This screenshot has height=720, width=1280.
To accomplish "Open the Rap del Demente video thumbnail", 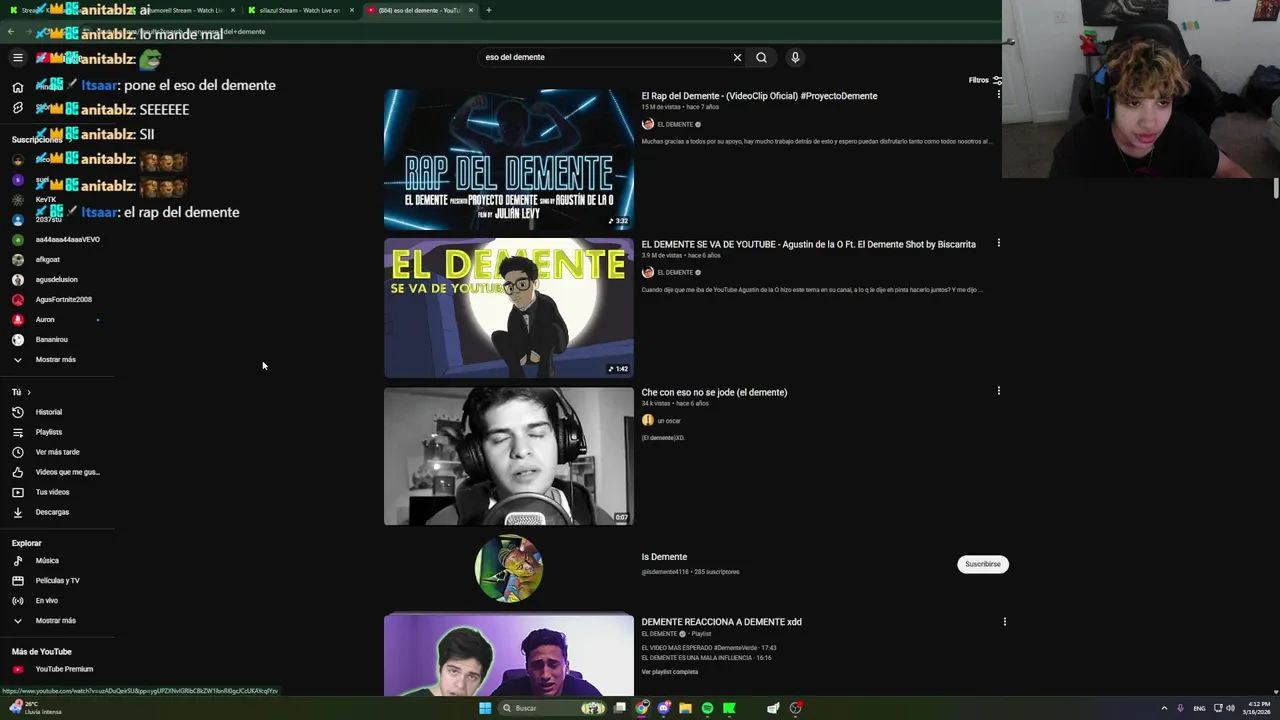I will [x=508, y=159].
